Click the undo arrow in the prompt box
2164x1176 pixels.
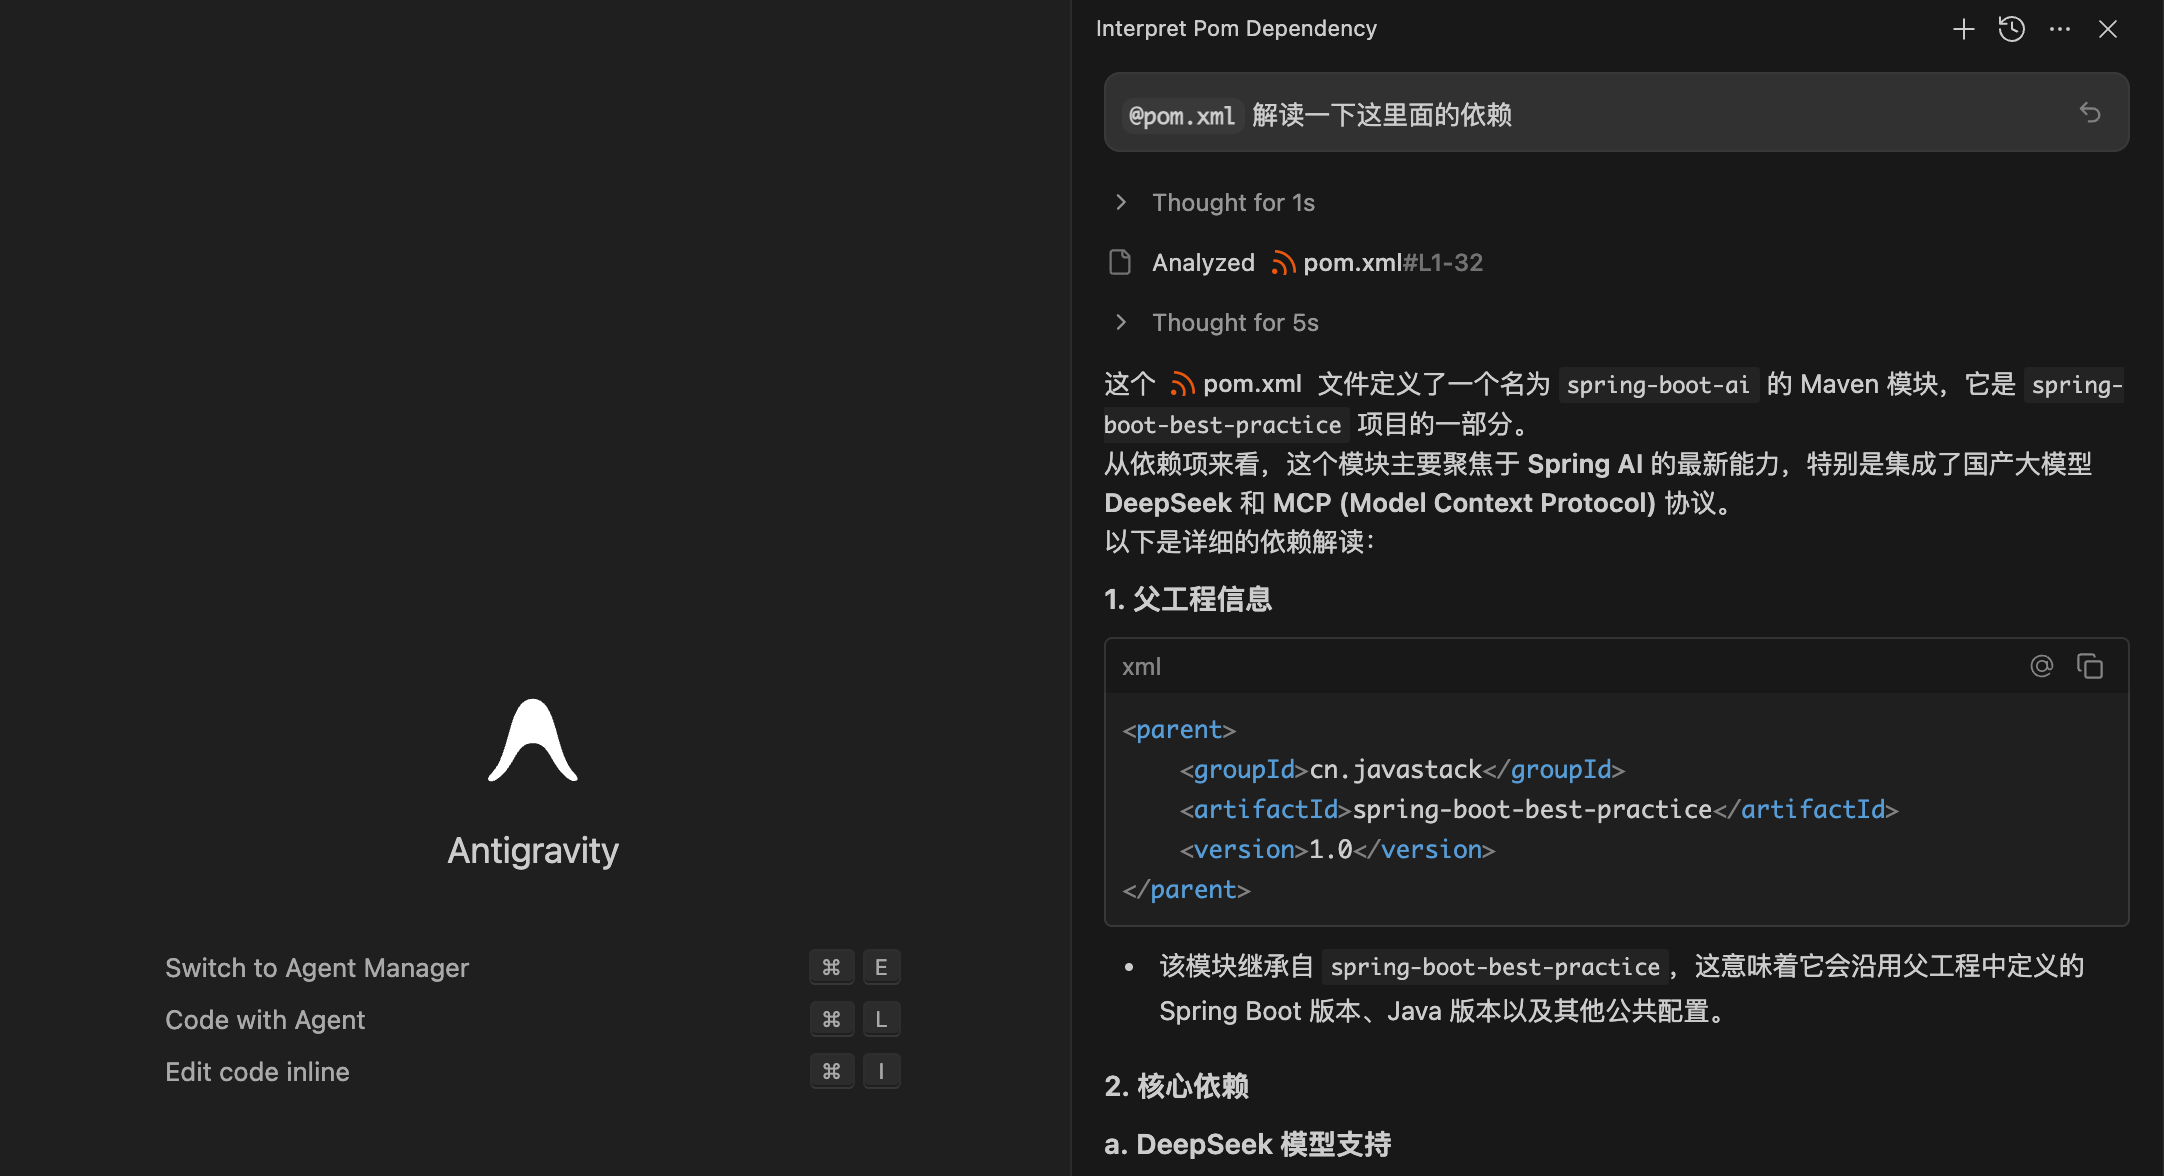pos(2089,112)
